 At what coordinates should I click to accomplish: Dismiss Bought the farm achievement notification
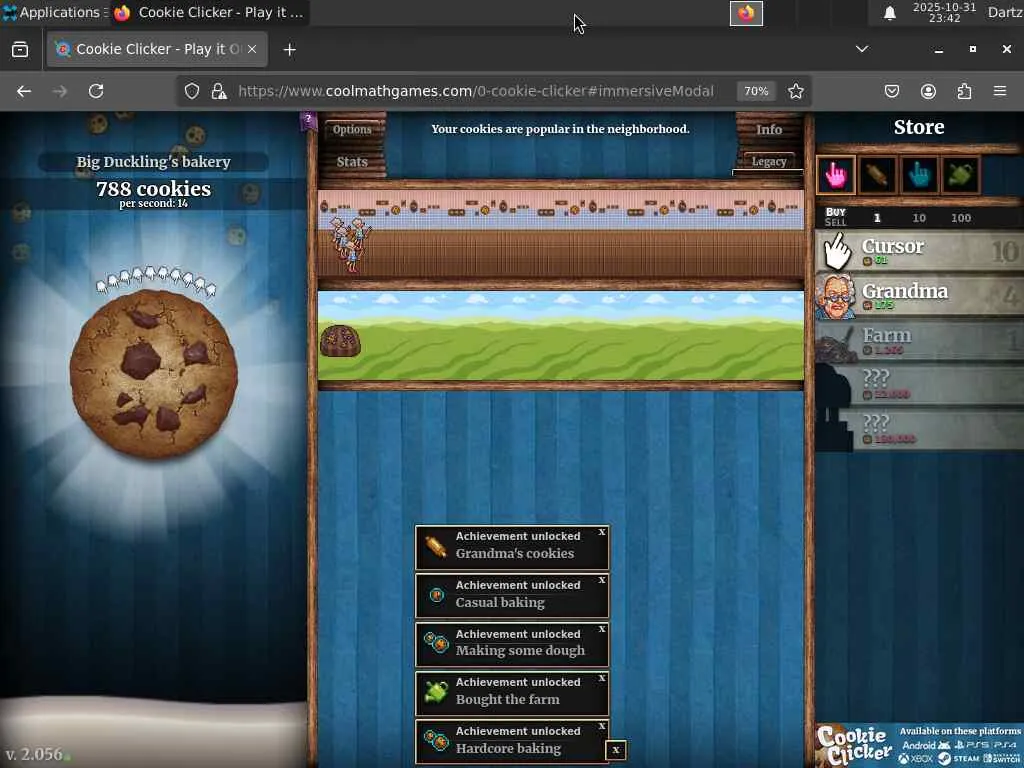[602, 678]
